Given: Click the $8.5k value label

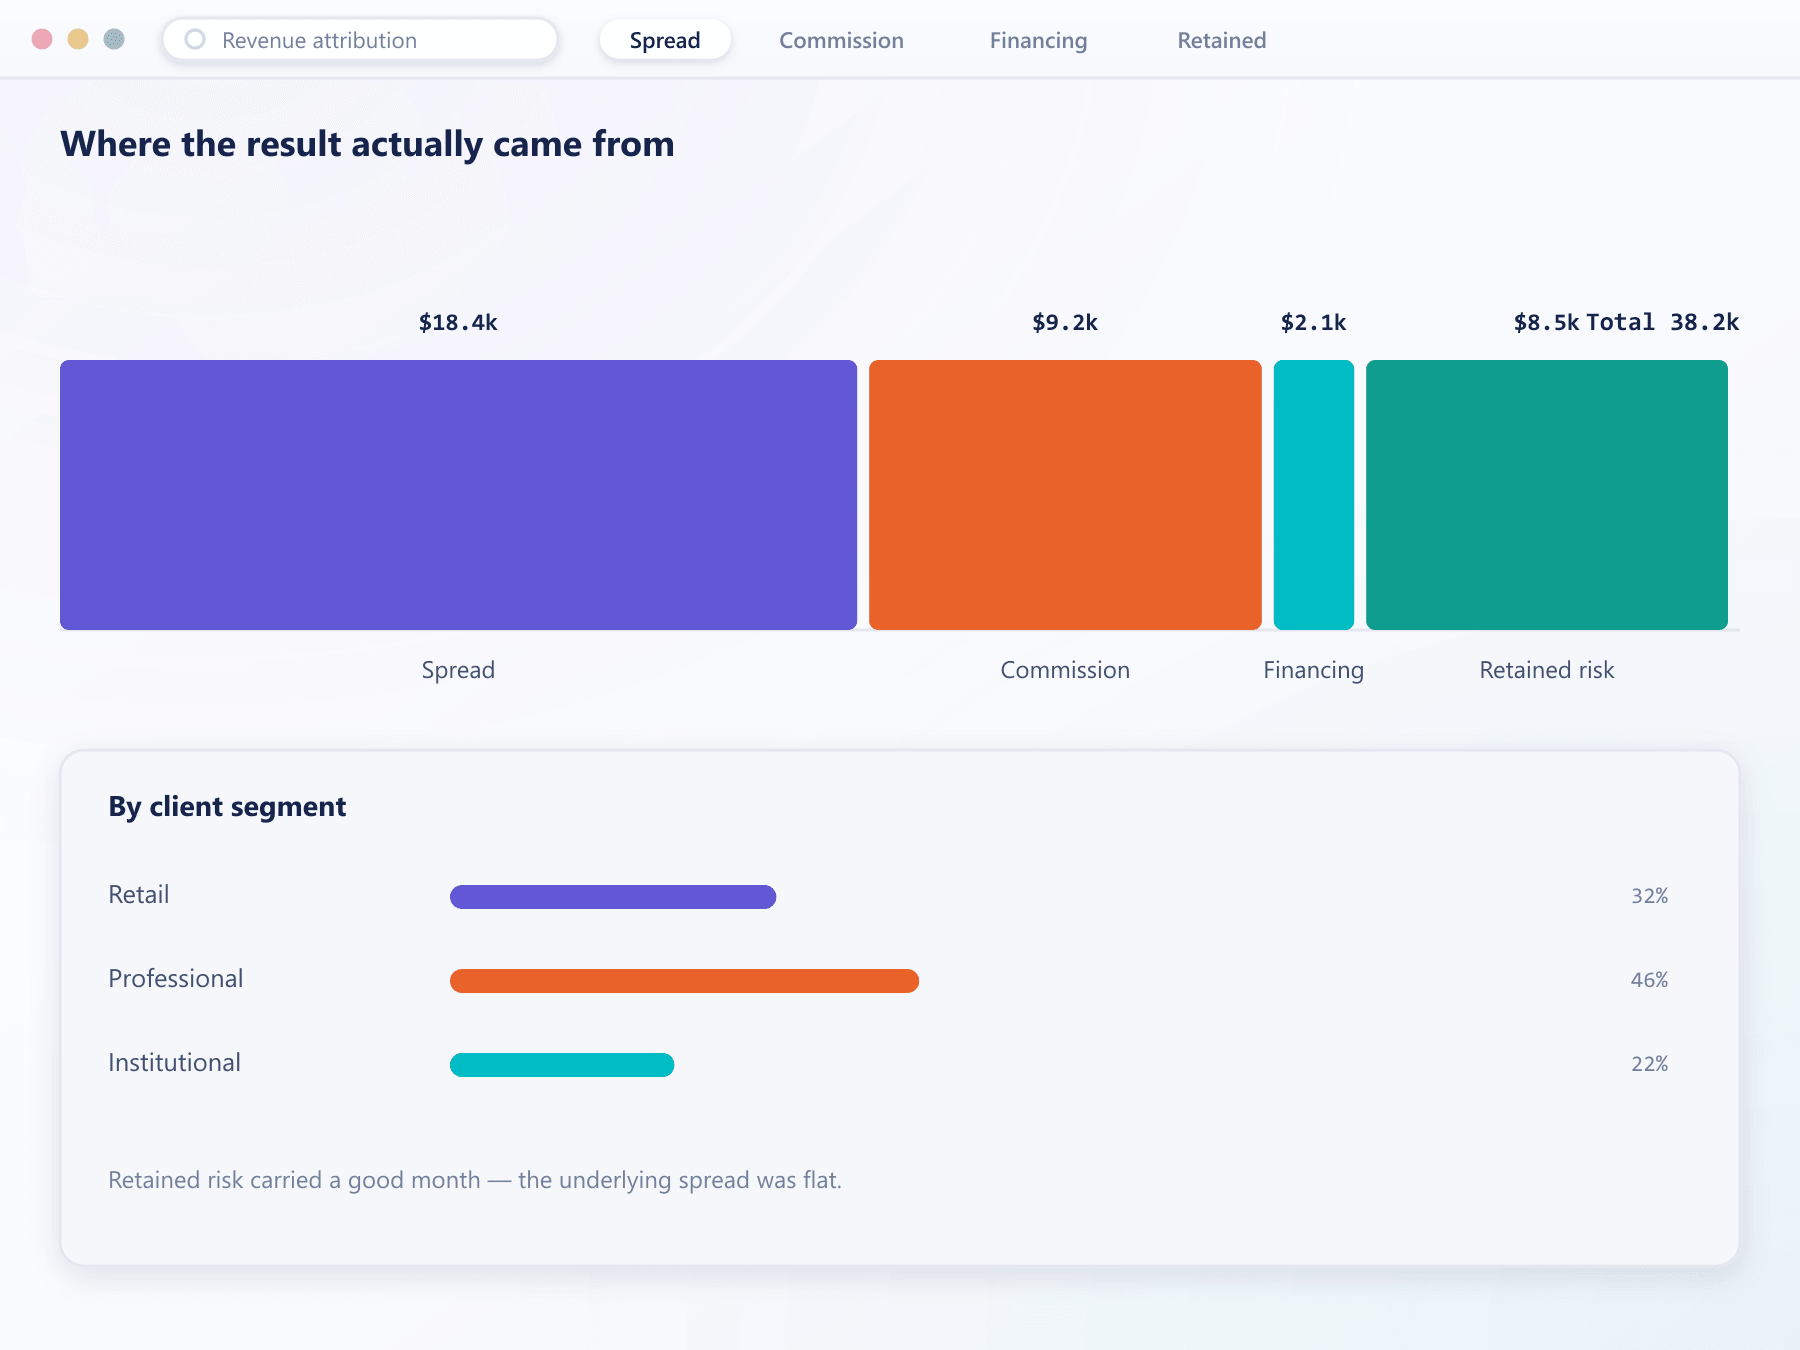Looking at the screenshot, I should pos(1546,322).
